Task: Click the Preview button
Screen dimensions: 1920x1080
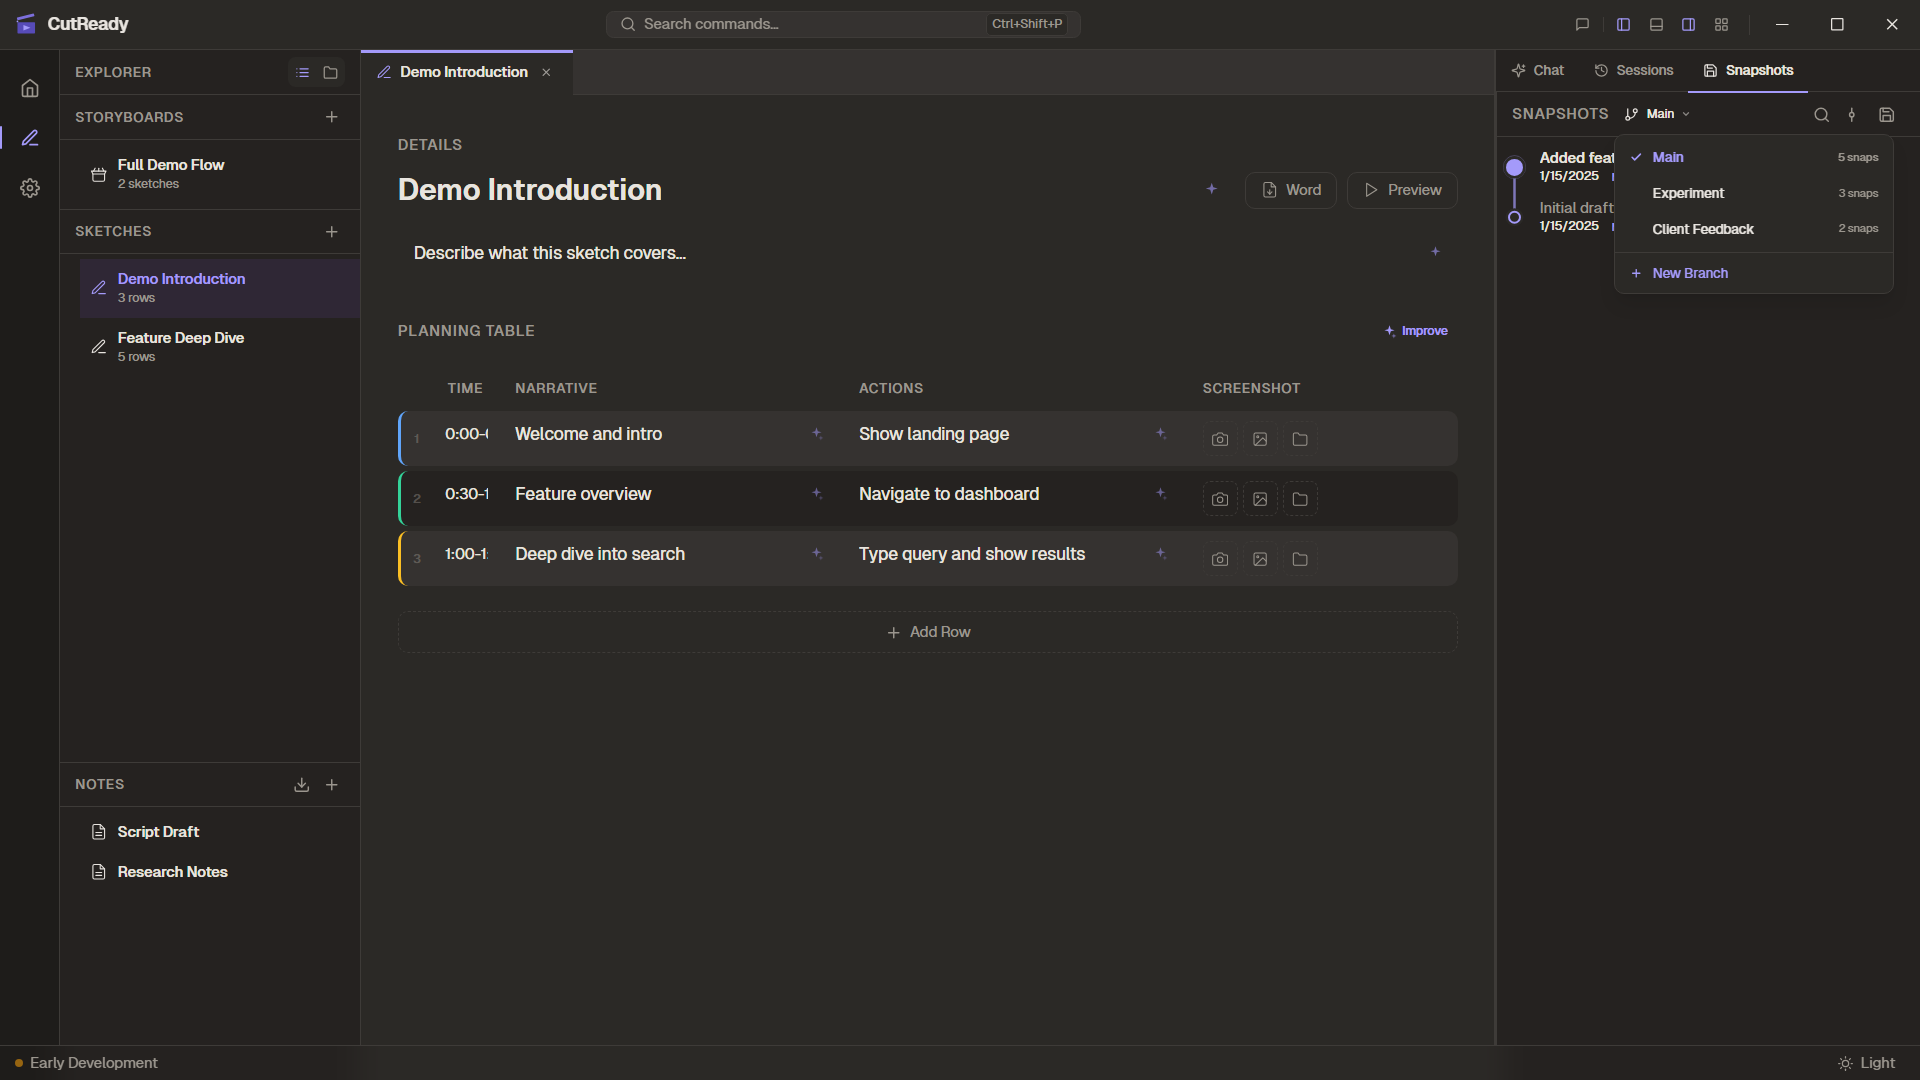Action: tap(1401, 190)
